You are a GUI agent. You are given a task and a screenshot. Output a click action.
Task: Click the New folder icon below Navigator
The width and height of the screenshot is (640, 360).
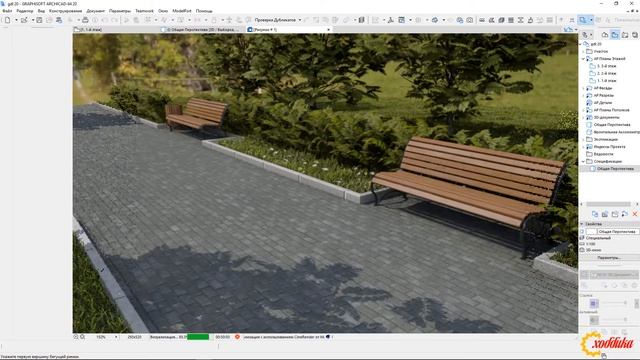(x=615, y=214)
